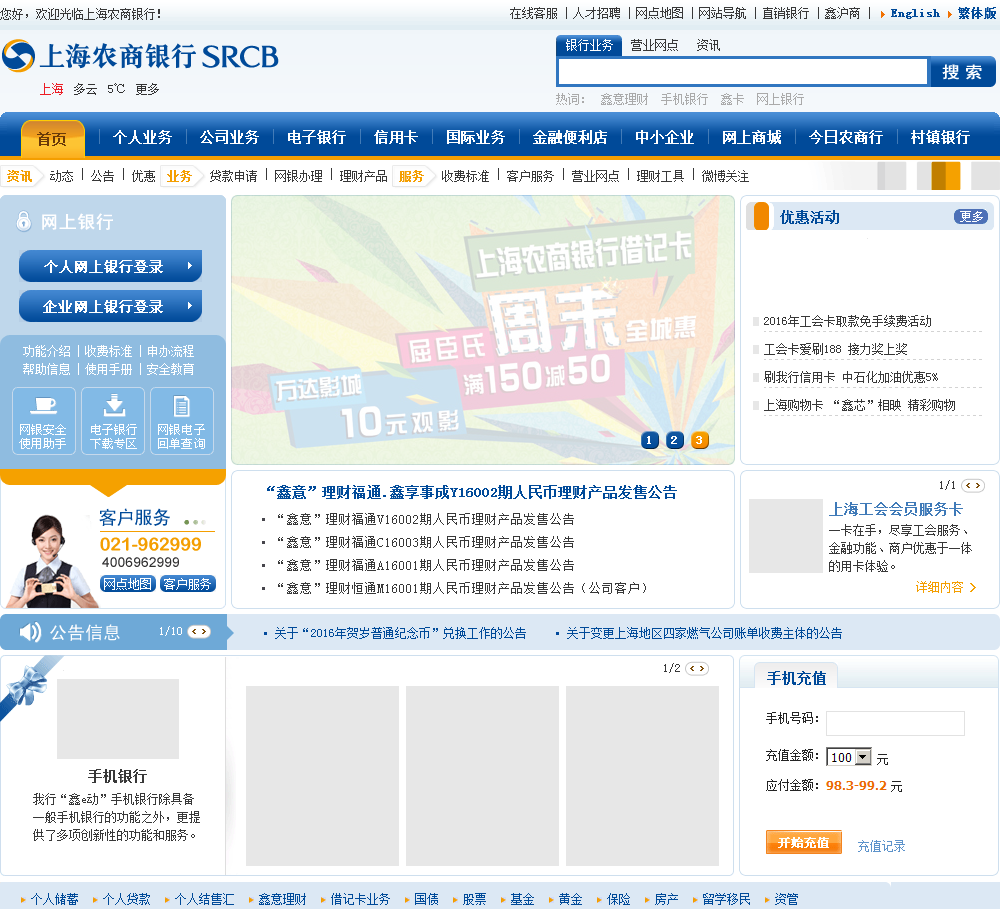This screenshot has width=1000, height=909.
Task: Open 理财福通V16002期 announcement
Action: (425, 519)
